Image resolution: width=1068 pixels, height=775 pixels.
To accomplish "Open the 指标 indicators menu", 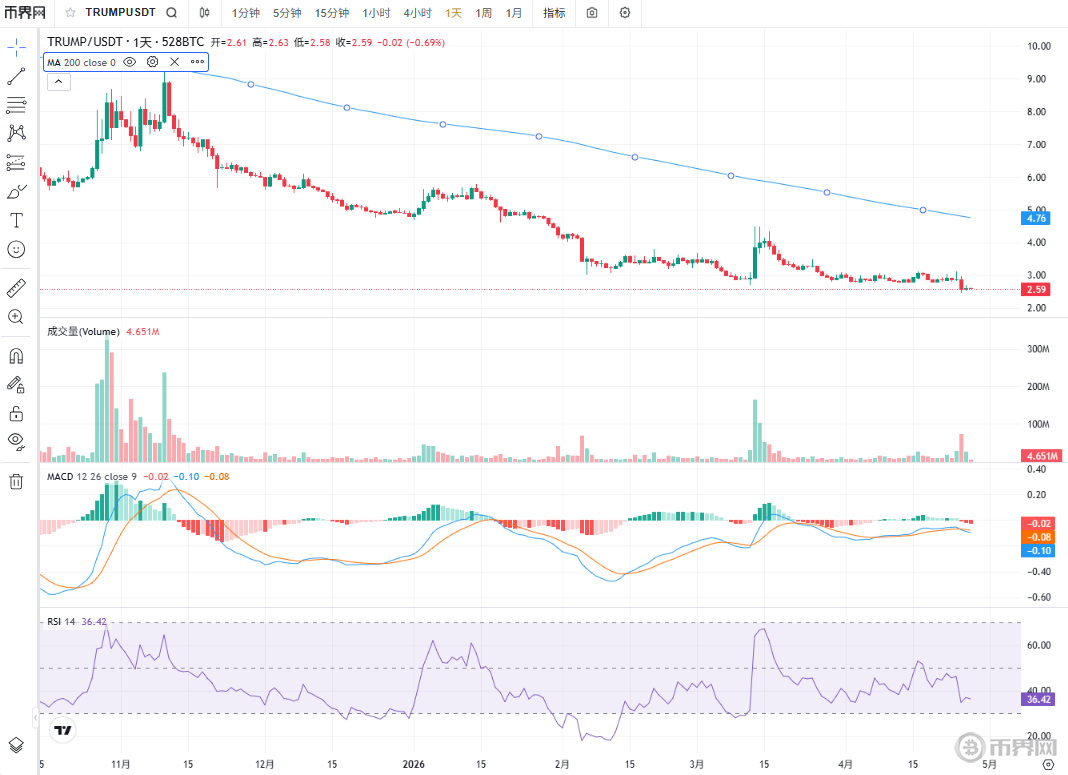I will (x=554, y=13).
